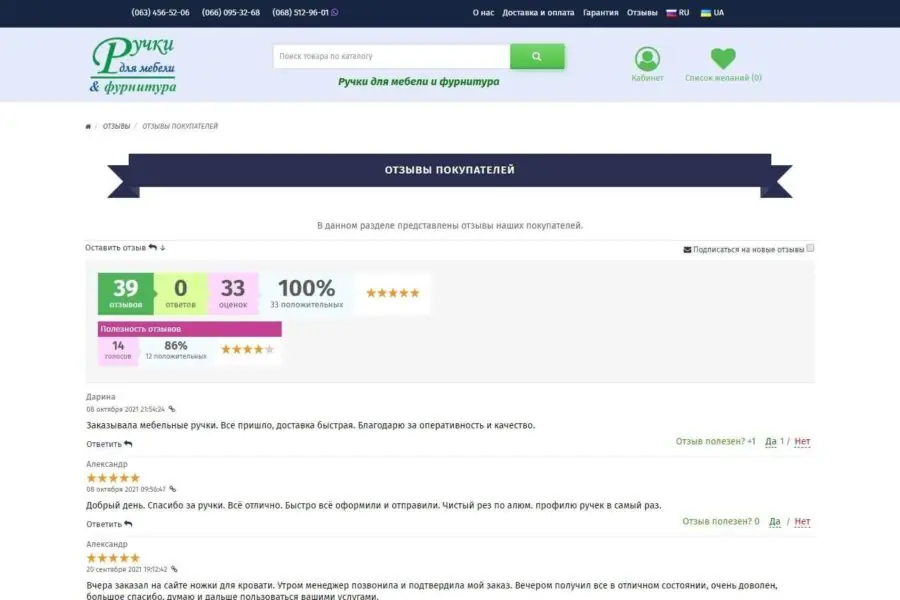Expand reply form under Дарина's review
This screenshot has width=900, height=600.
click(x=109, y=444)
